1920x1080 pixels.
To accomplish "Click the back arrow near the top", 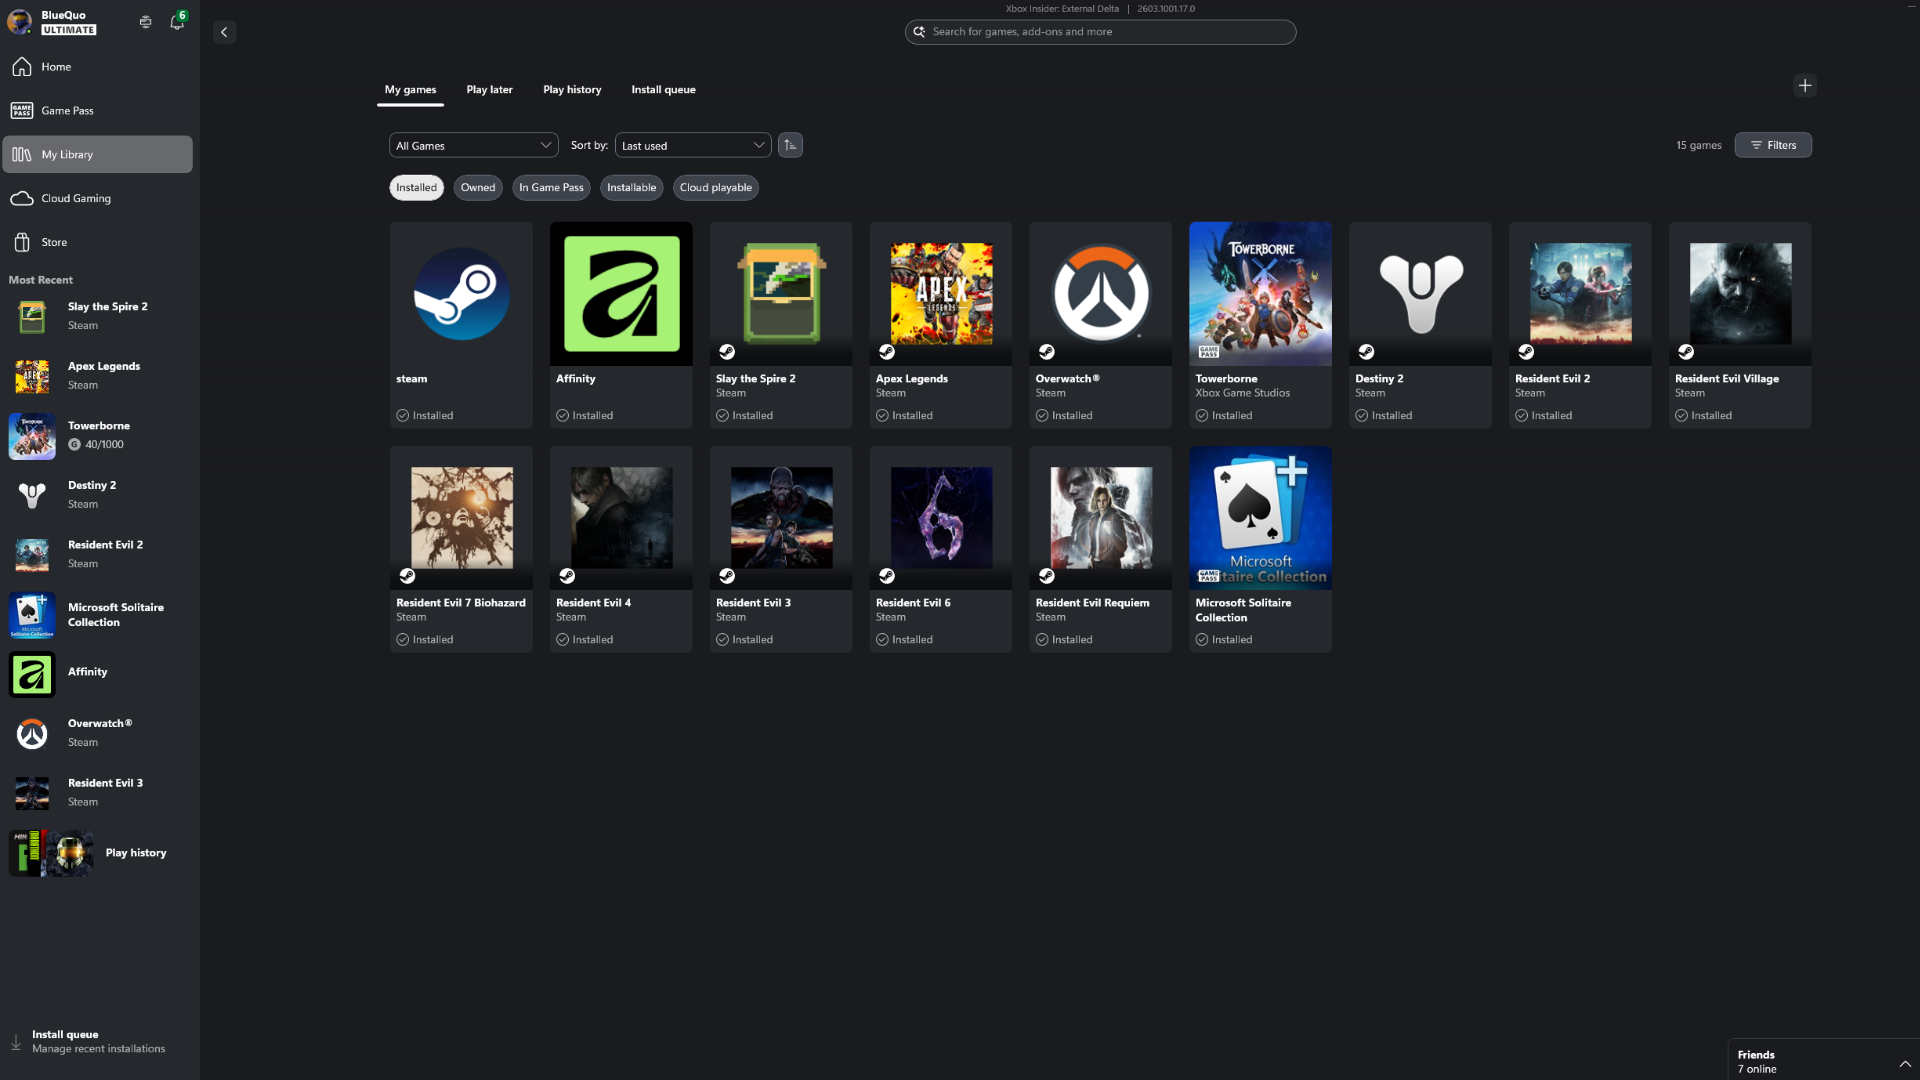I will coord(224,32).
